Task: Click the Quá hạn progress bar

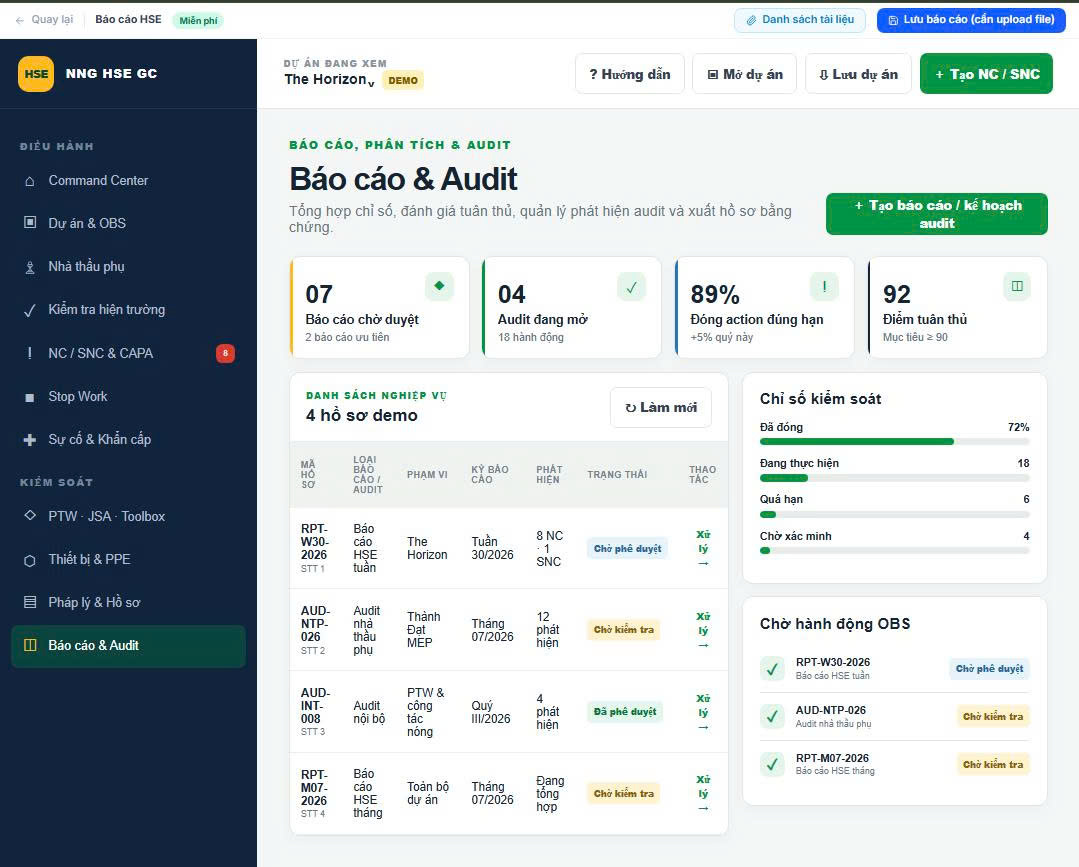Action: (895, 515)
